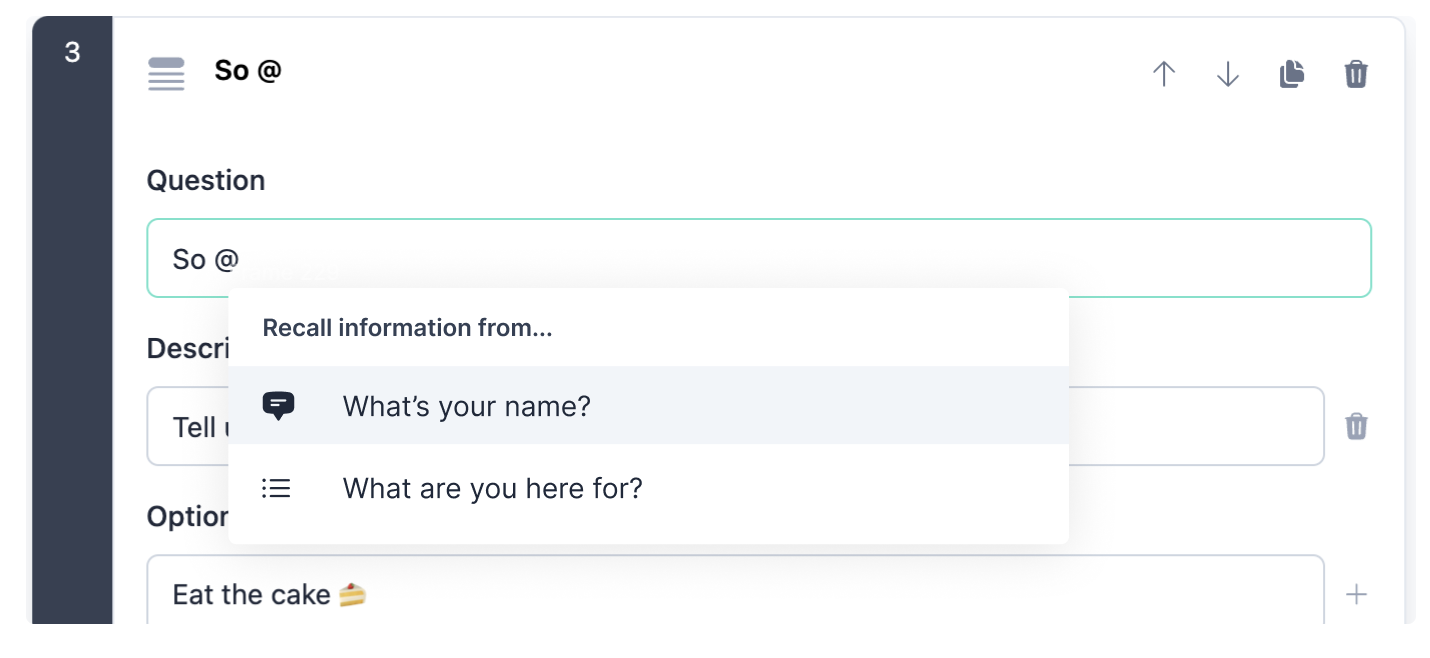The image size is (1430, 658).
Task: Click the "So @" block title
Action: [x=248, y=71]
